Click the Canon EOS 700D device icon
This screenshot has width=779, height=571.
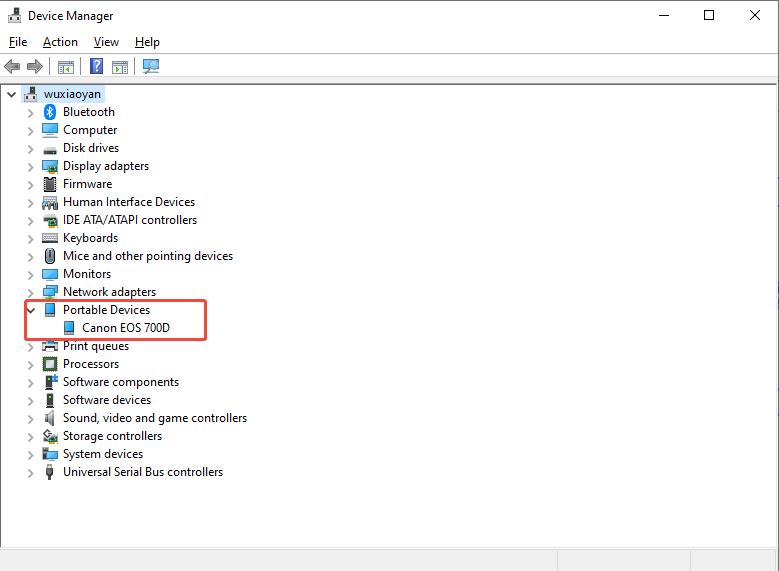point(69,328)
